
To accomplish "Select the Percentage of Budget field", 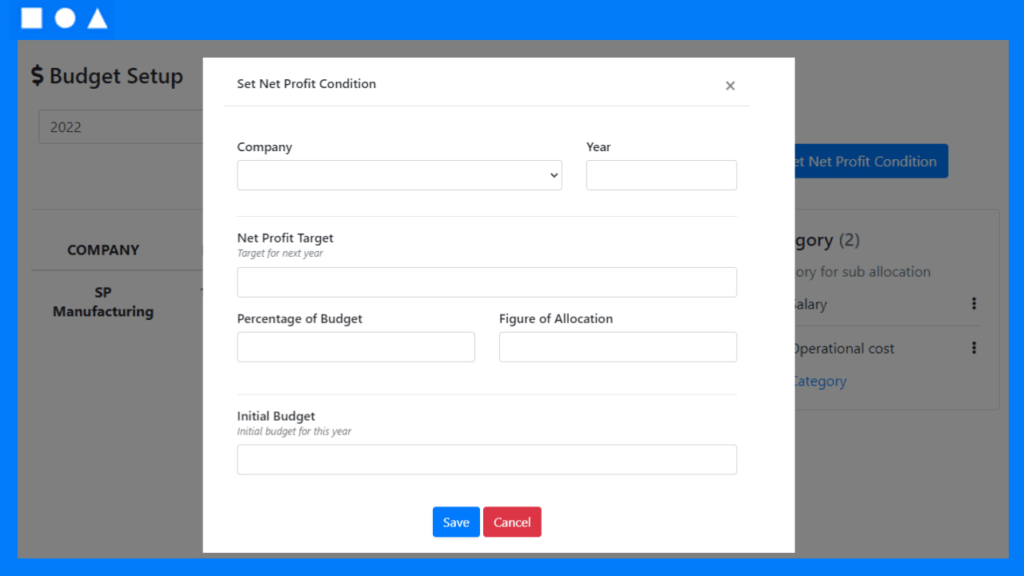I will (355, 347).
